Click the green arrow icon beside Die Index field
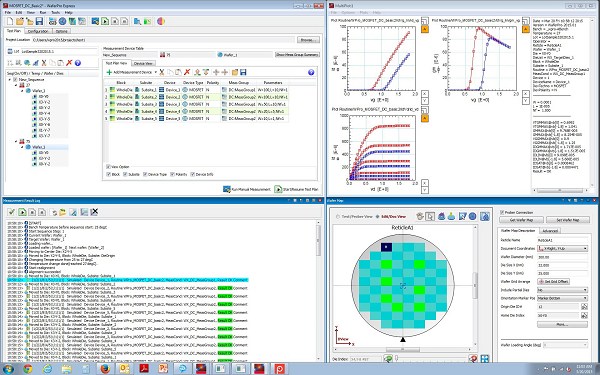 pos(388,359)
